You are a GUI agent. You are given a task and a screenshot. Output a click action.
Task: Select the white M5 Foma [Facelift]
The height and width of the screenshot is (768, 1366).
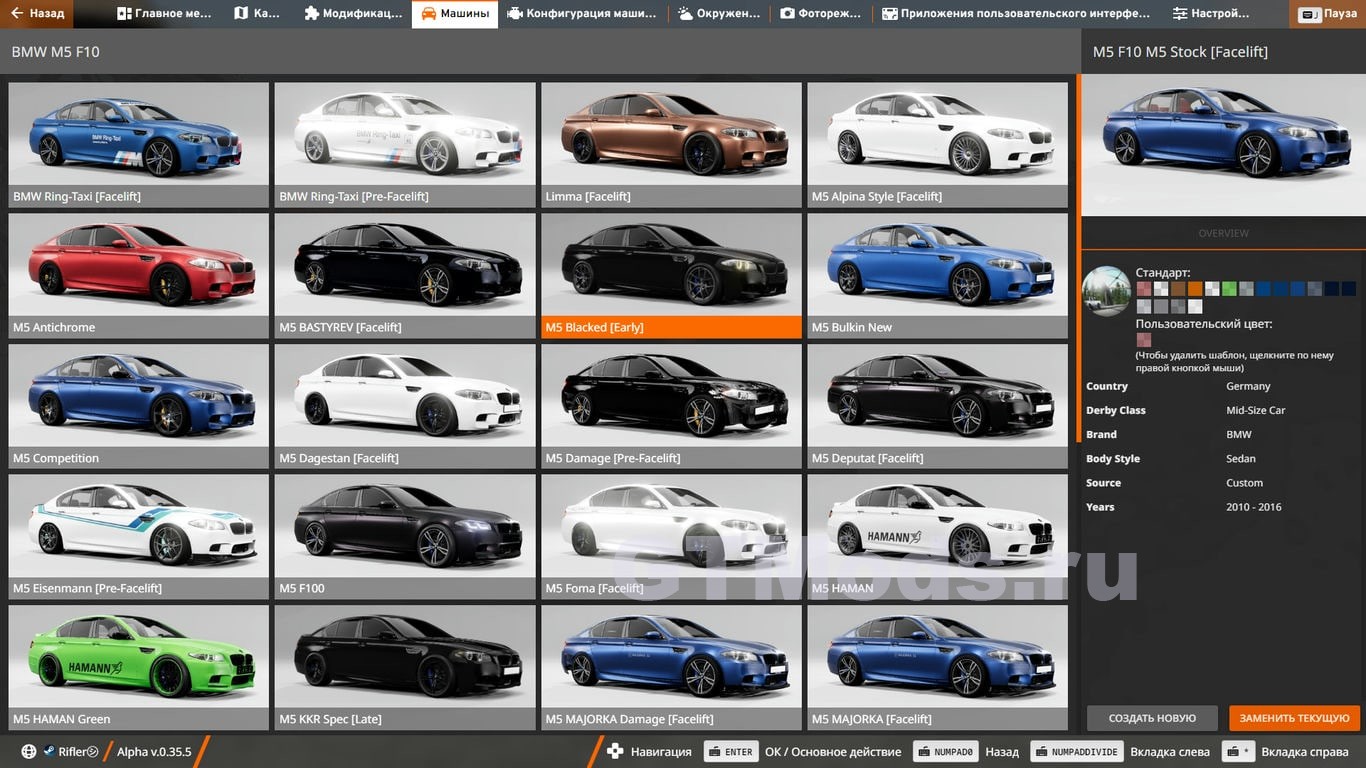(x=671, y=537)
